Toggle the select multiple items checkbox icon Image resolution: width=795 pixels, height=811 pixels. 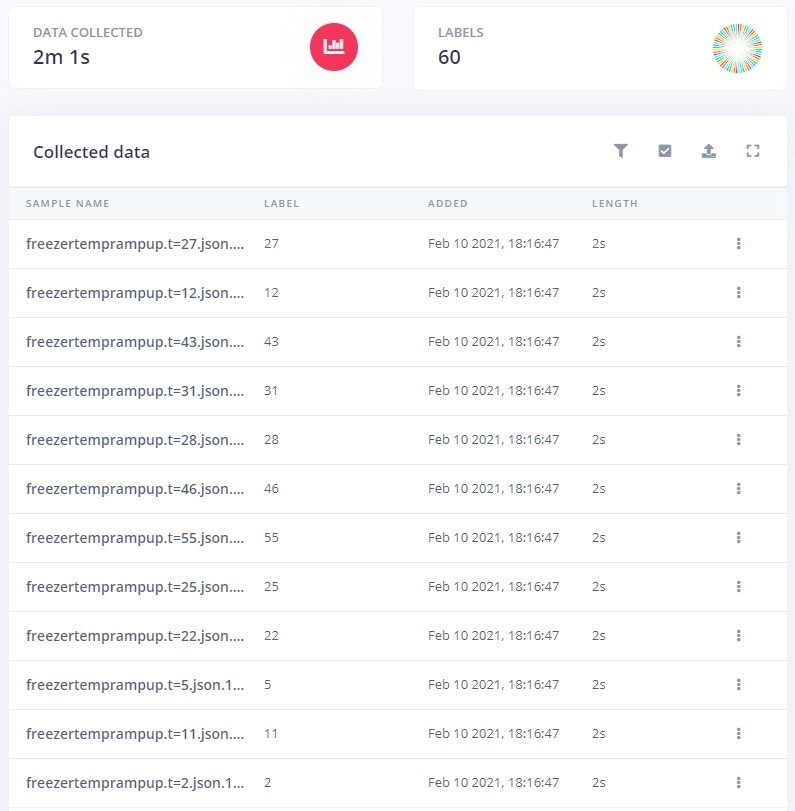[665, 151]
